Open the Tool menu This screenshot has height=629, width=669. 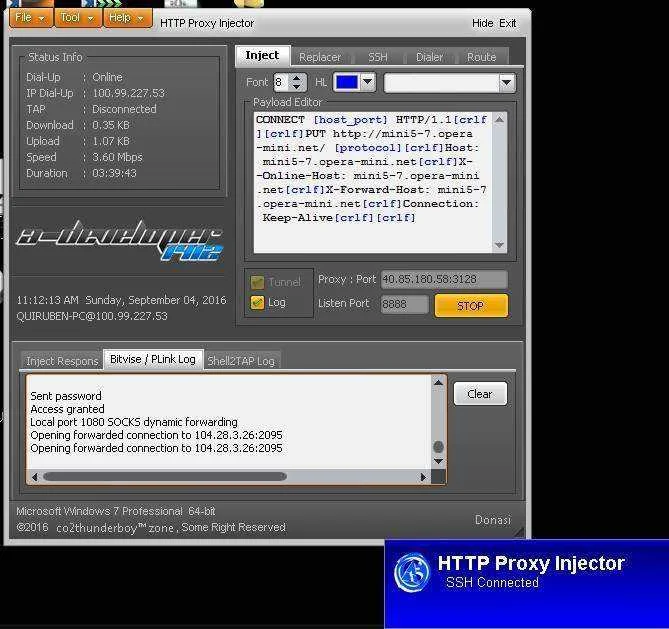pos(78,18)
